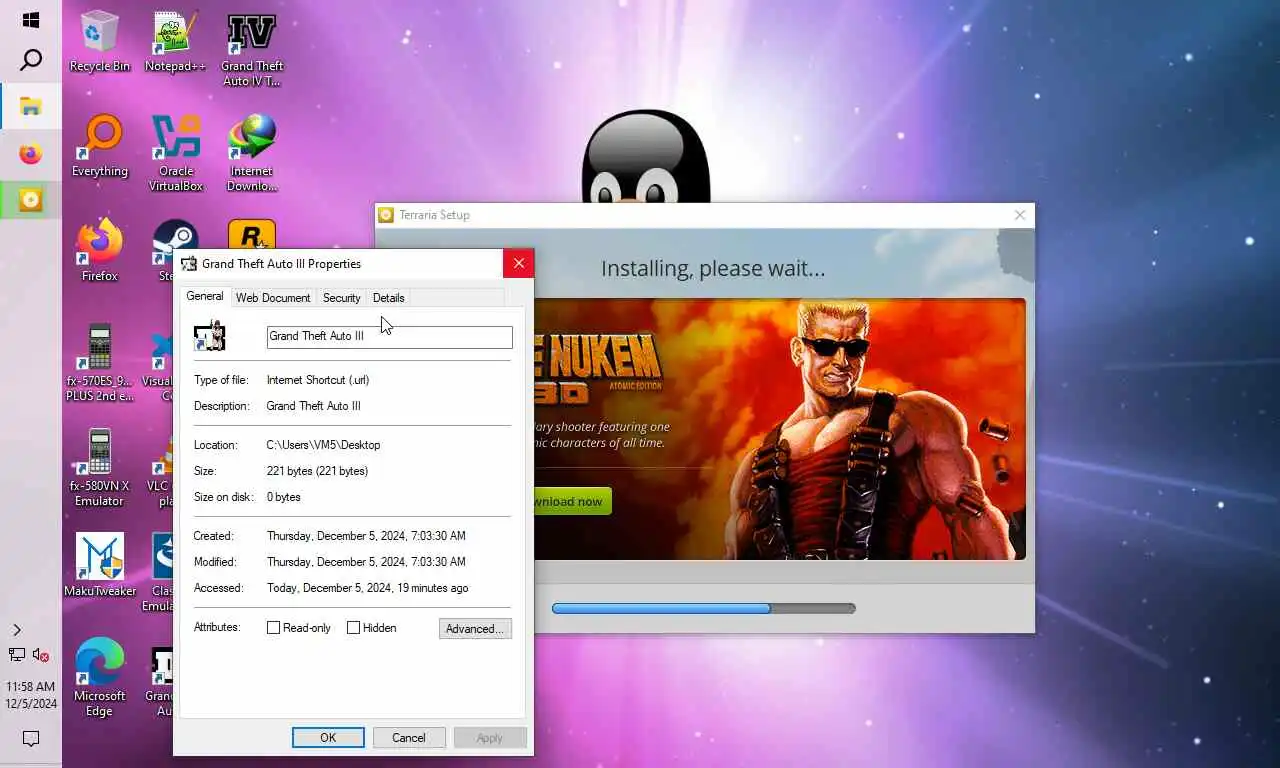Click the Internet Shortcut (.url) file type text
The height and width of the screenshot is (768, 1280).
[x=318, y=380]
